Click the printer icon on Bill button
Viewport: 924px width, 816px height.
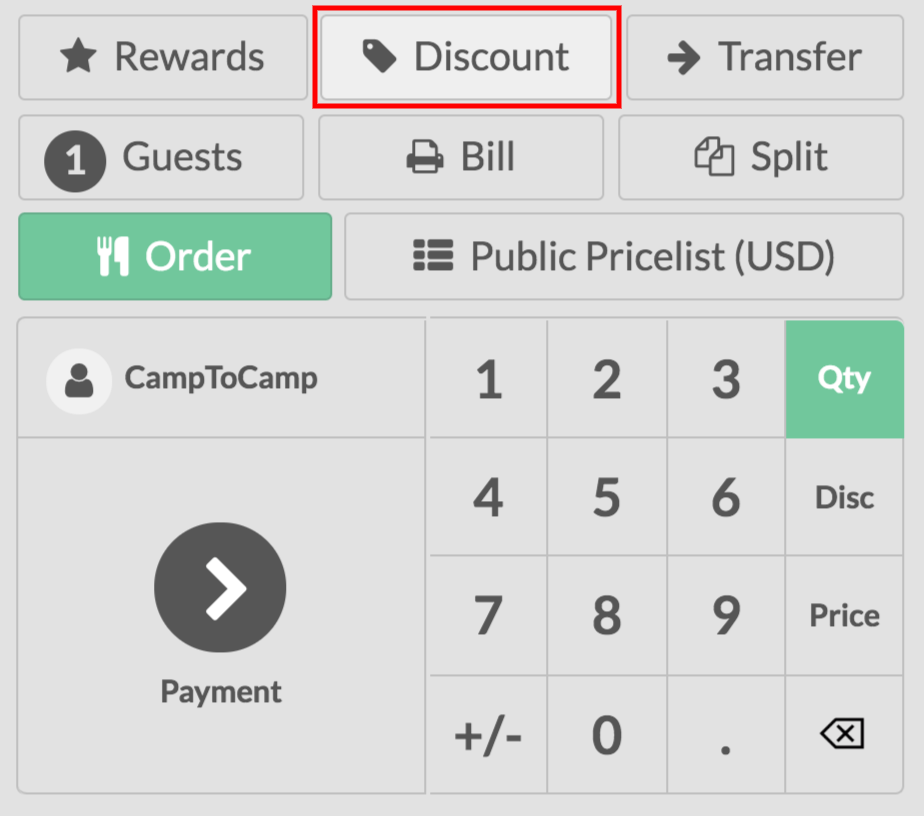(425, 157)
